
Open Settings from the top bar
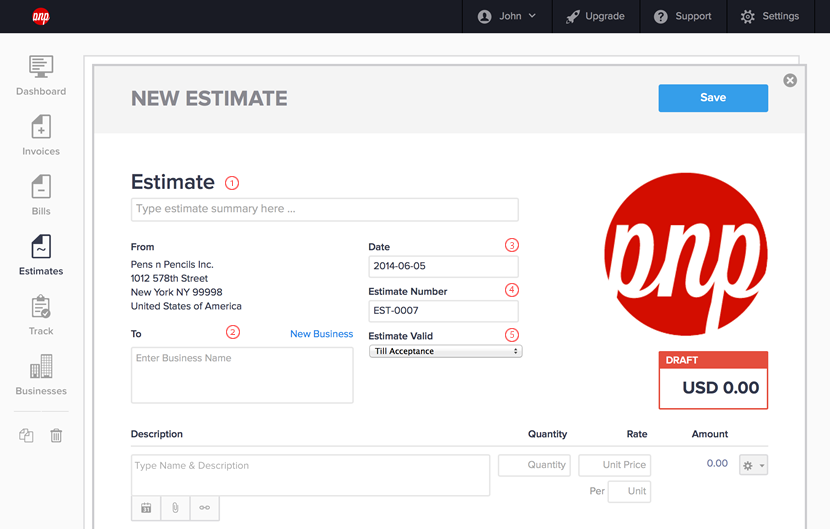pyautogui.click(x=770, y=16)
